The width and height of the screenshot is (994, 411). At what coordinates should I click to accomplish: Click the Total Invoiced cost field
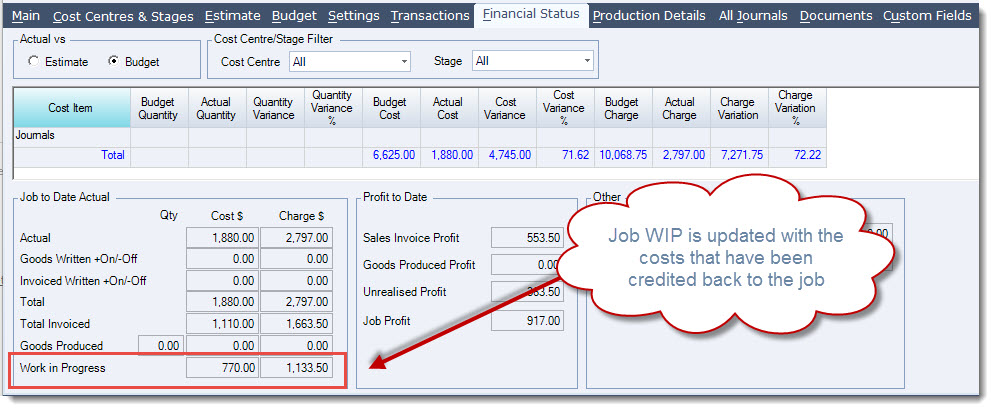pos(222,323)
